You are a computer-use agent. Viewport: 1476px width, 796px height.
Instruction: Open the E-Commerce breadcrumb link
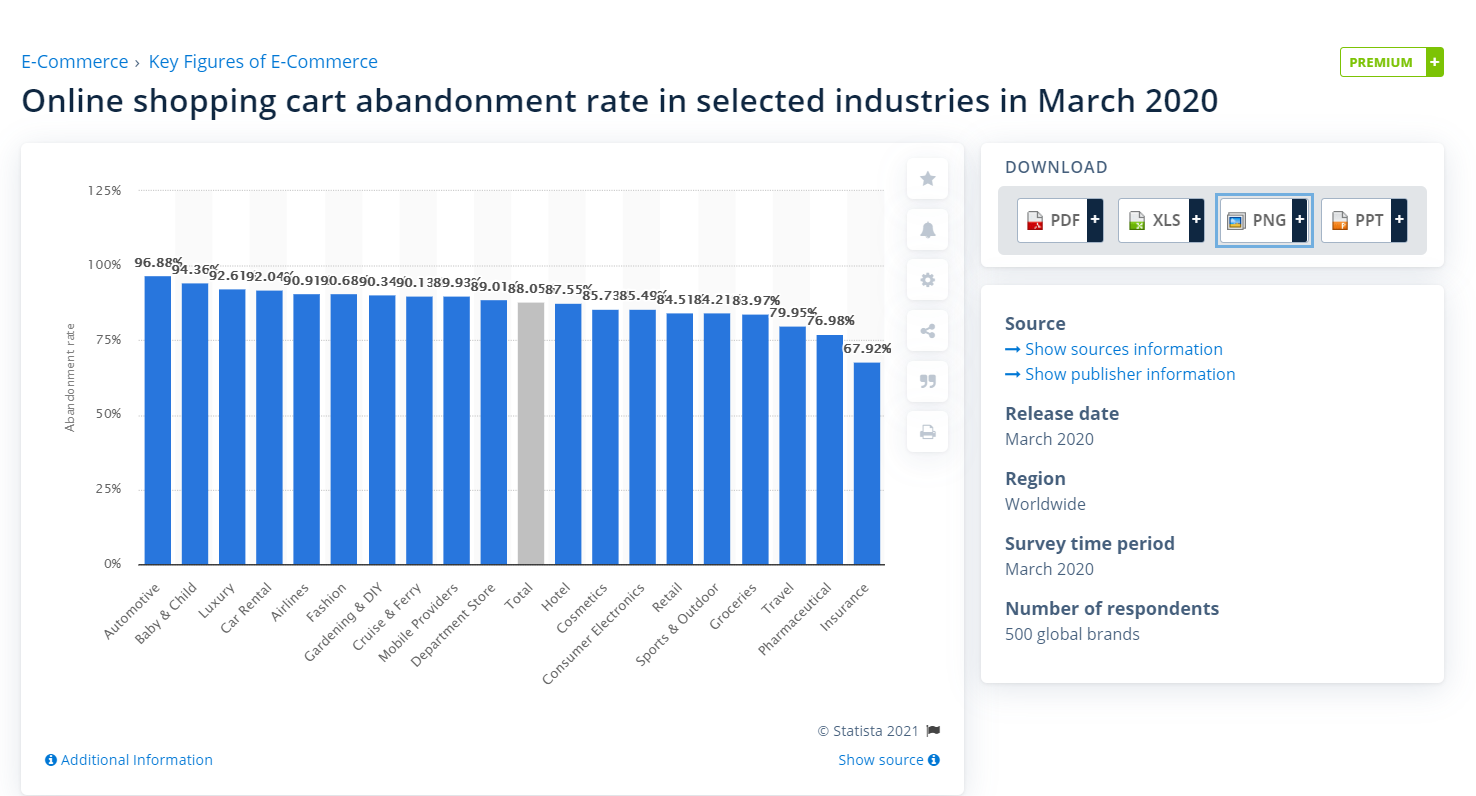click(x=75, y=62)
